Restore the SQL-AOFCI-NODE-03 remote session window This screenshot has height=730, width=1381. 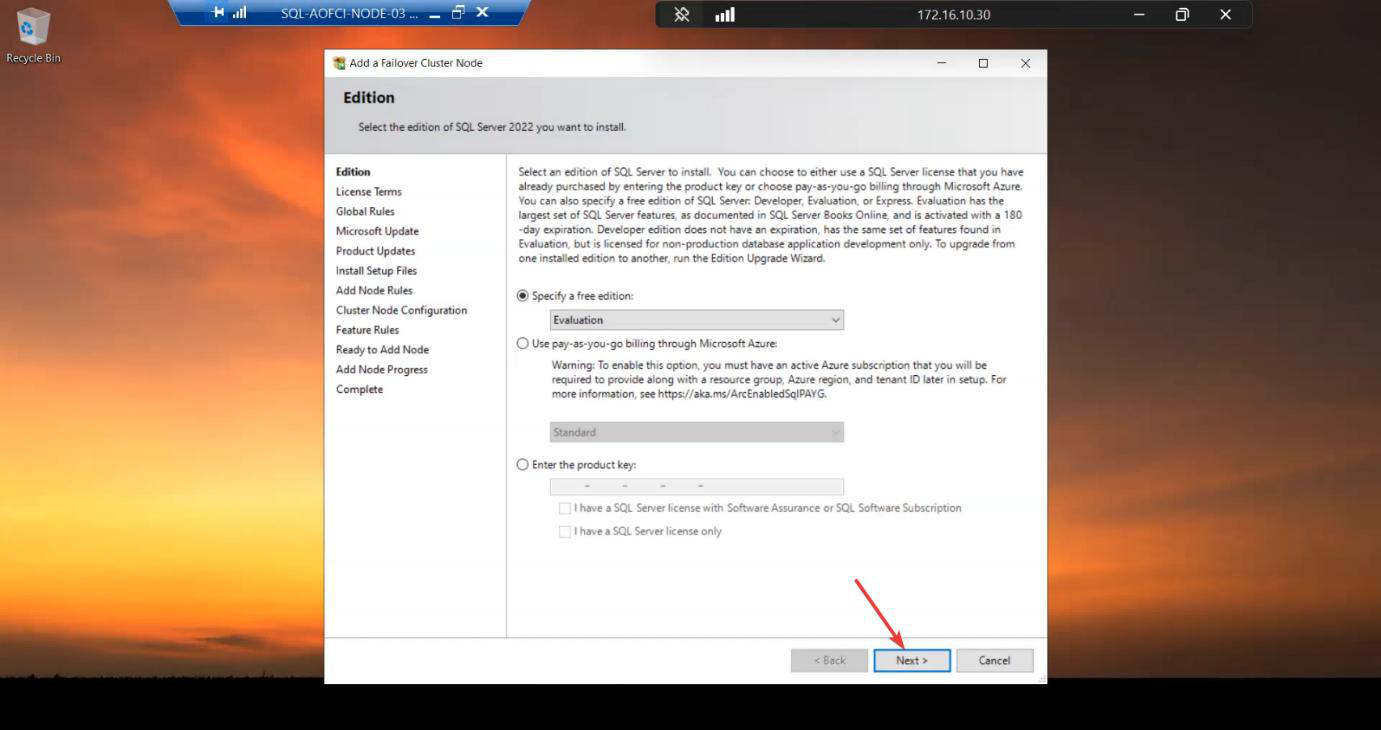(x=458, y=13)
